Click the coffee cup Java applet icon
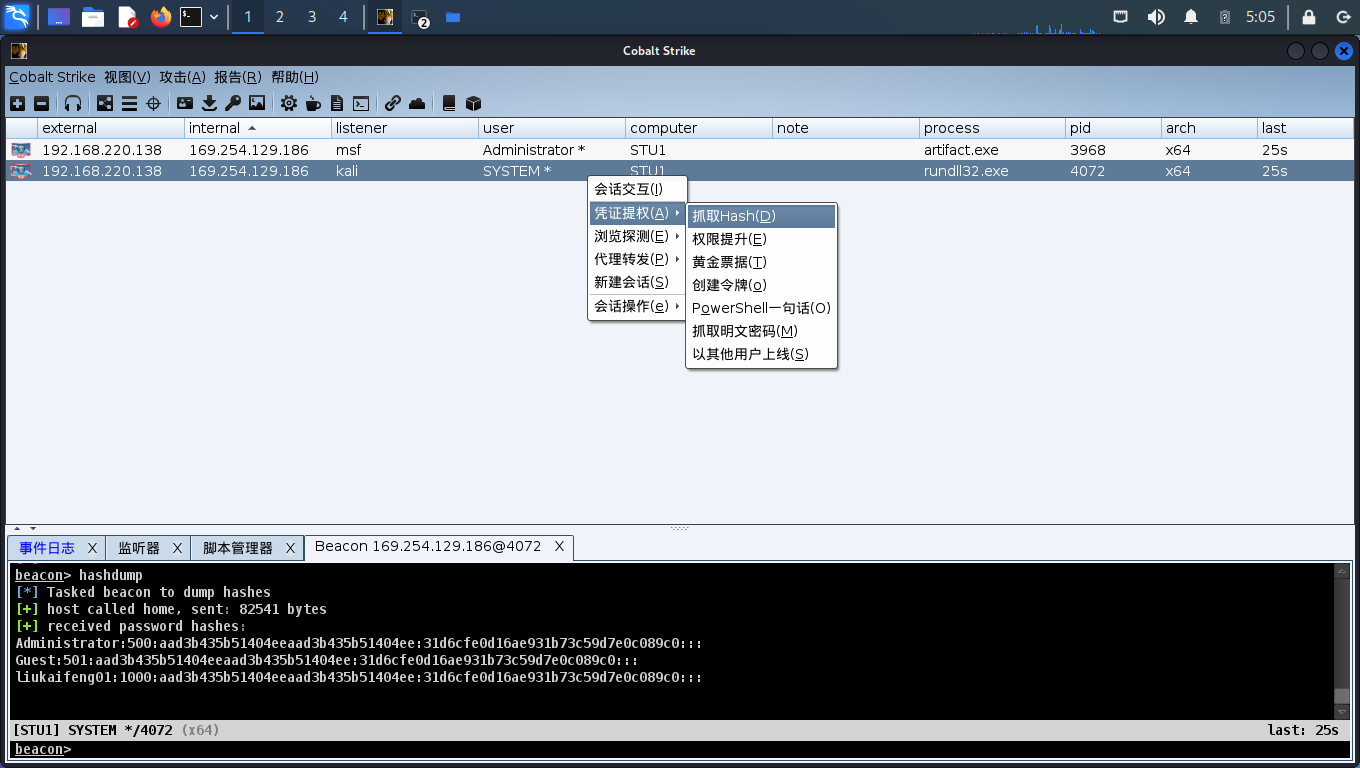This screenshot has width=1360, height=768. coord(313,103)
